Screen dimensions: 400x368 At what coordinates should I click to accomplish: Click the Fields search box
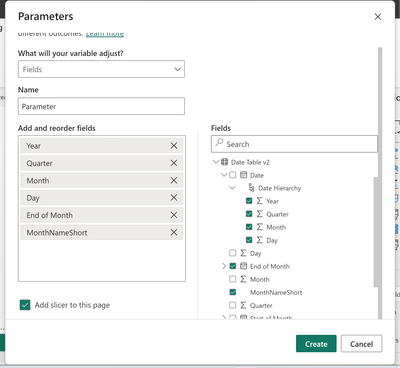(294, 144)
